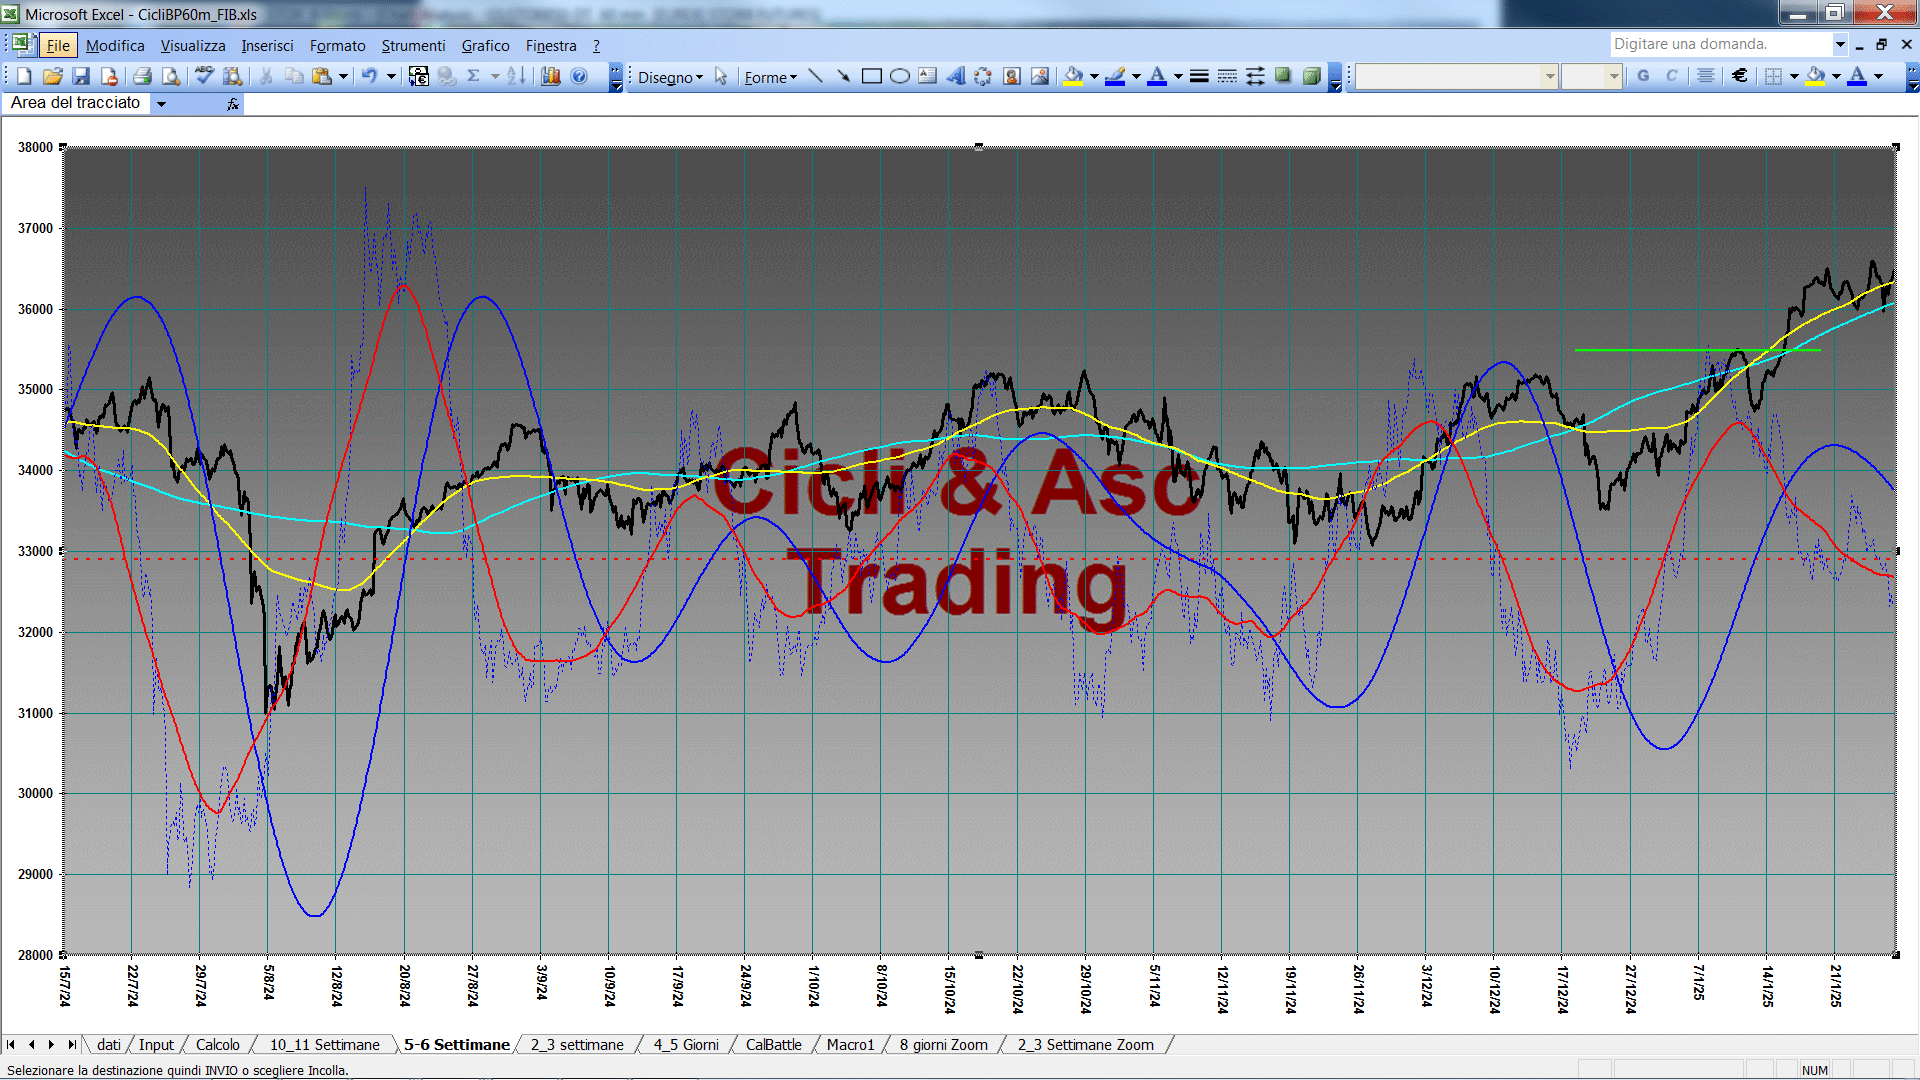Click the Shadow Style icon
1920x1080 pixels.
(x=1283, y=76)
